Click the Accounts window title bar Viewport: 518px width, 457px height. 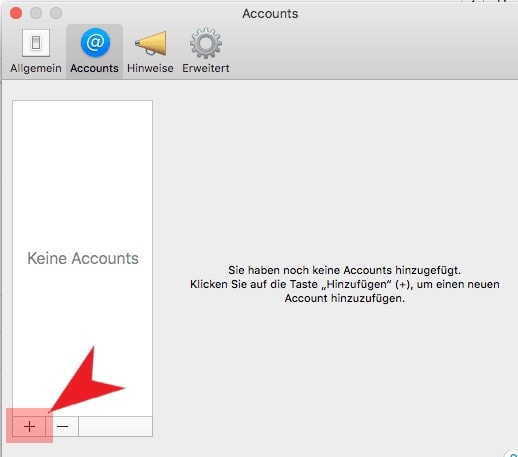pyautogui.click(x=270, y=14)
